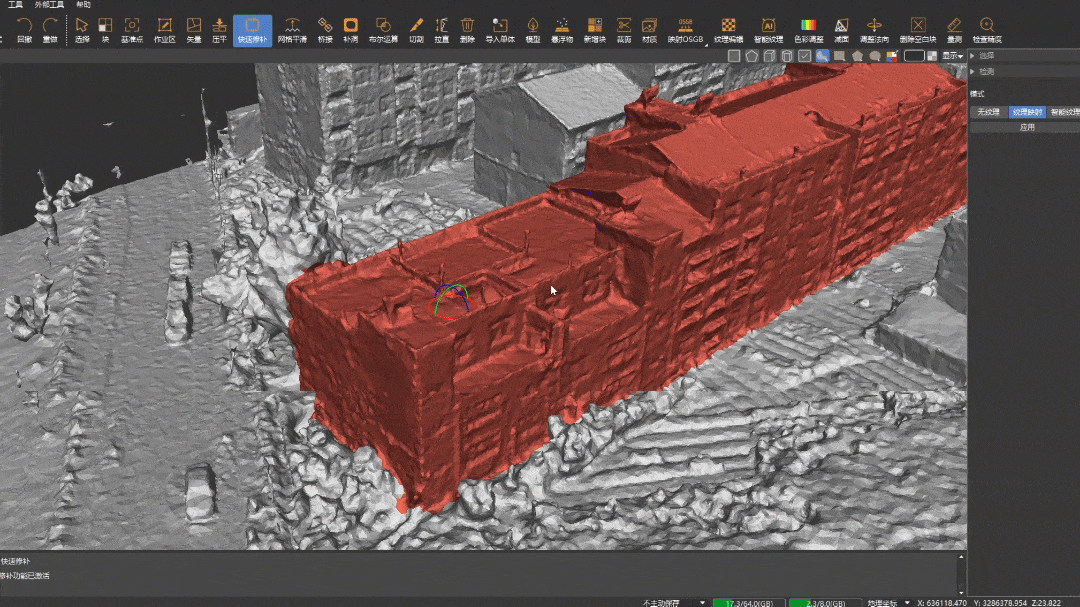This screenshot has height=607, width=1080.
Task: Select the 量测 measurement tool
Action: click(954, 29)
